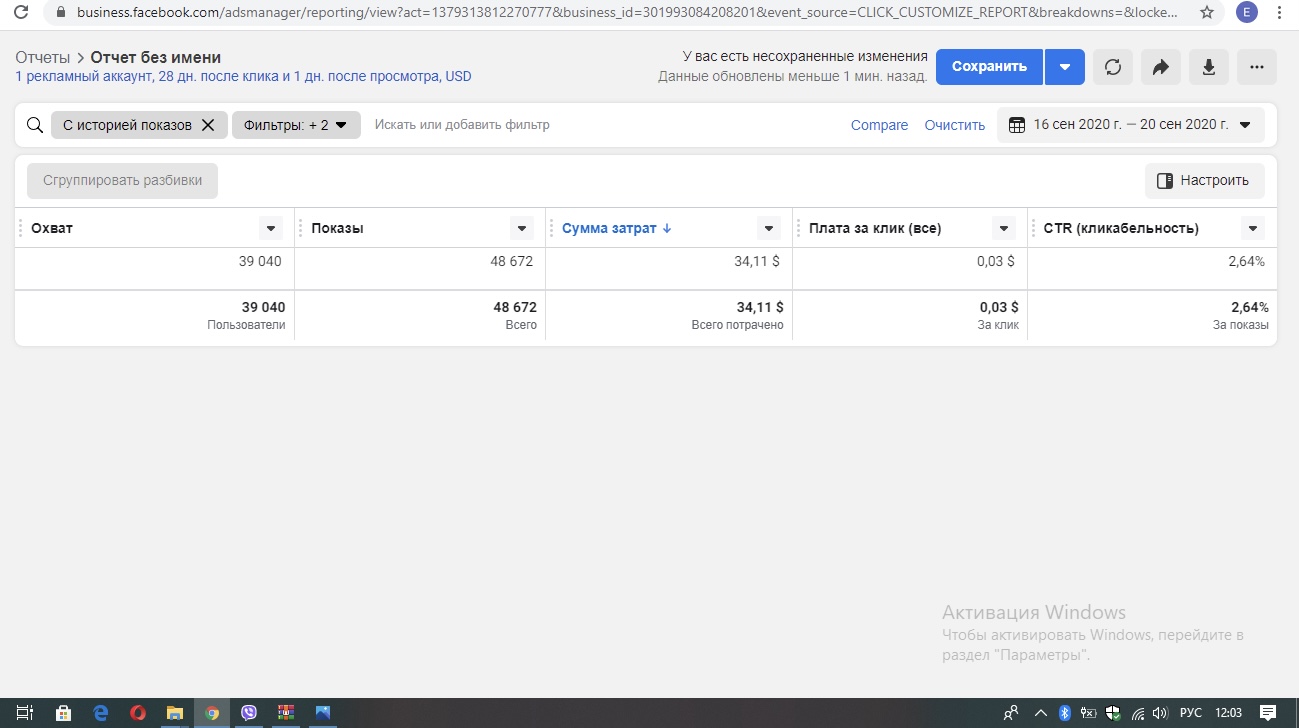Open the volume speaker tray icon
The image size is (1299, 728).
[x=1162, y=713]
